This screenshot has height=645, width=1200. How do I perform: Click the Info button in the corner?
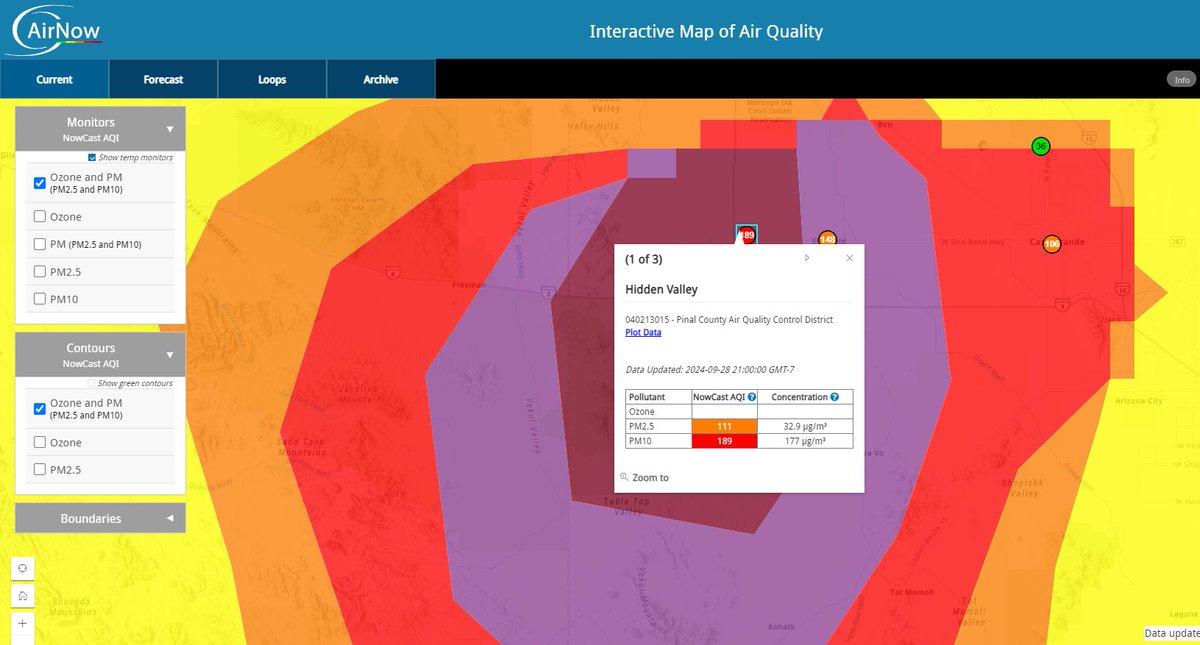click(1181, 79)
